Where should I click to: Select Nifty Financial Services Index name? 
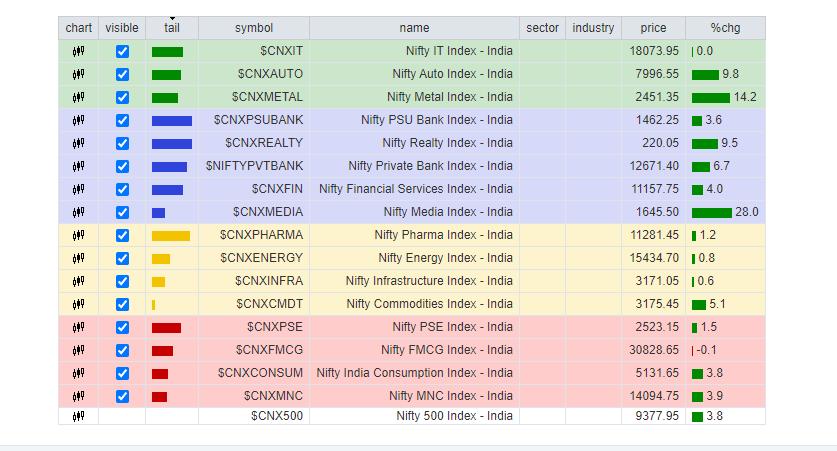(x=415, y=189)
